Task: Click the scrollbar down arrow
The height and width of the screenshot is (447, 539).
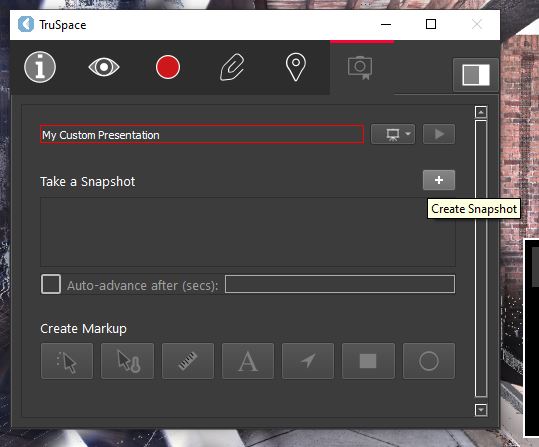Action: point(481,410)
